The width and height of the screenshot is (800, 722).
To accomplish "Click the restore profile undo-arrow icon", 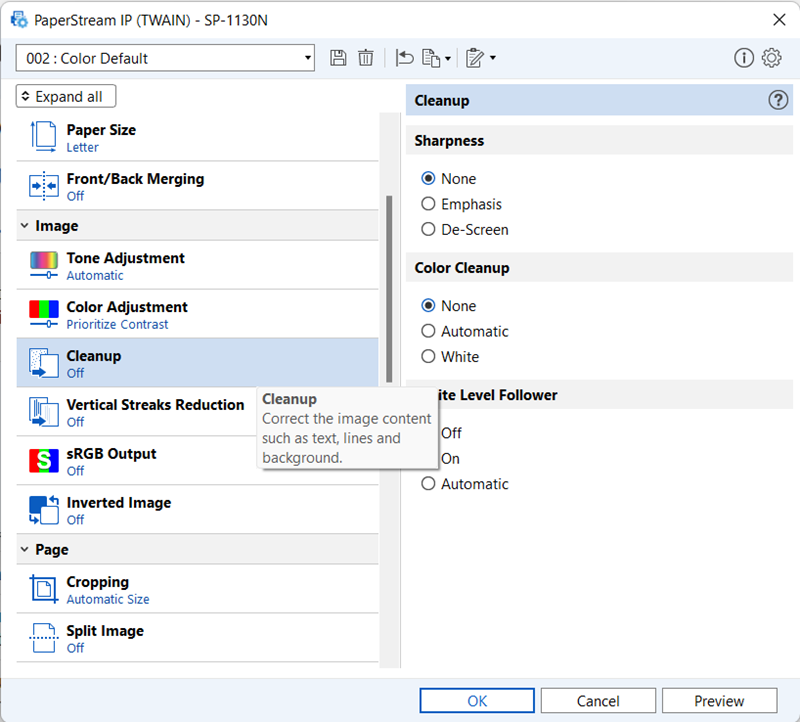I will tap(404, 58).
